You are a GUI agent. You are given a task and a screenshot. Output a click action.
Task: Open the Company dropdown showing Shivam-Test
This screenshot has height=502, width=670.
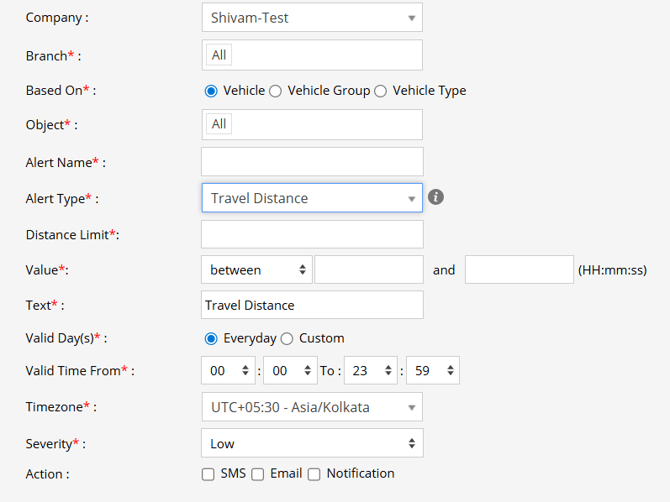(x=311, y=17)
